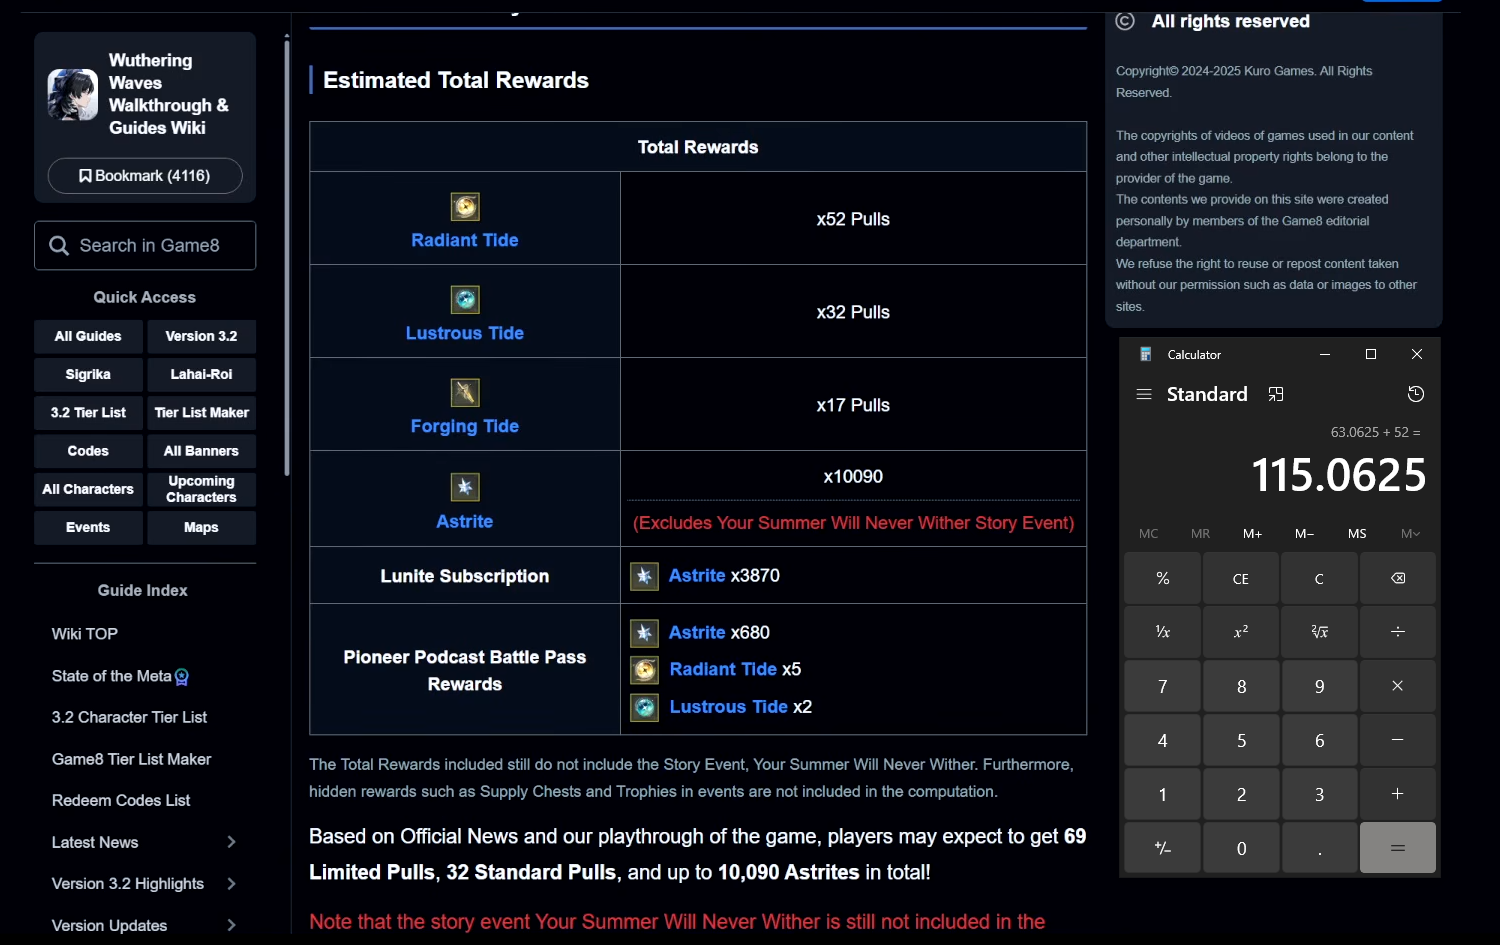Open the Events quick access button
The width and height of the screenshot is (1500, 945).
coord(88,527)
